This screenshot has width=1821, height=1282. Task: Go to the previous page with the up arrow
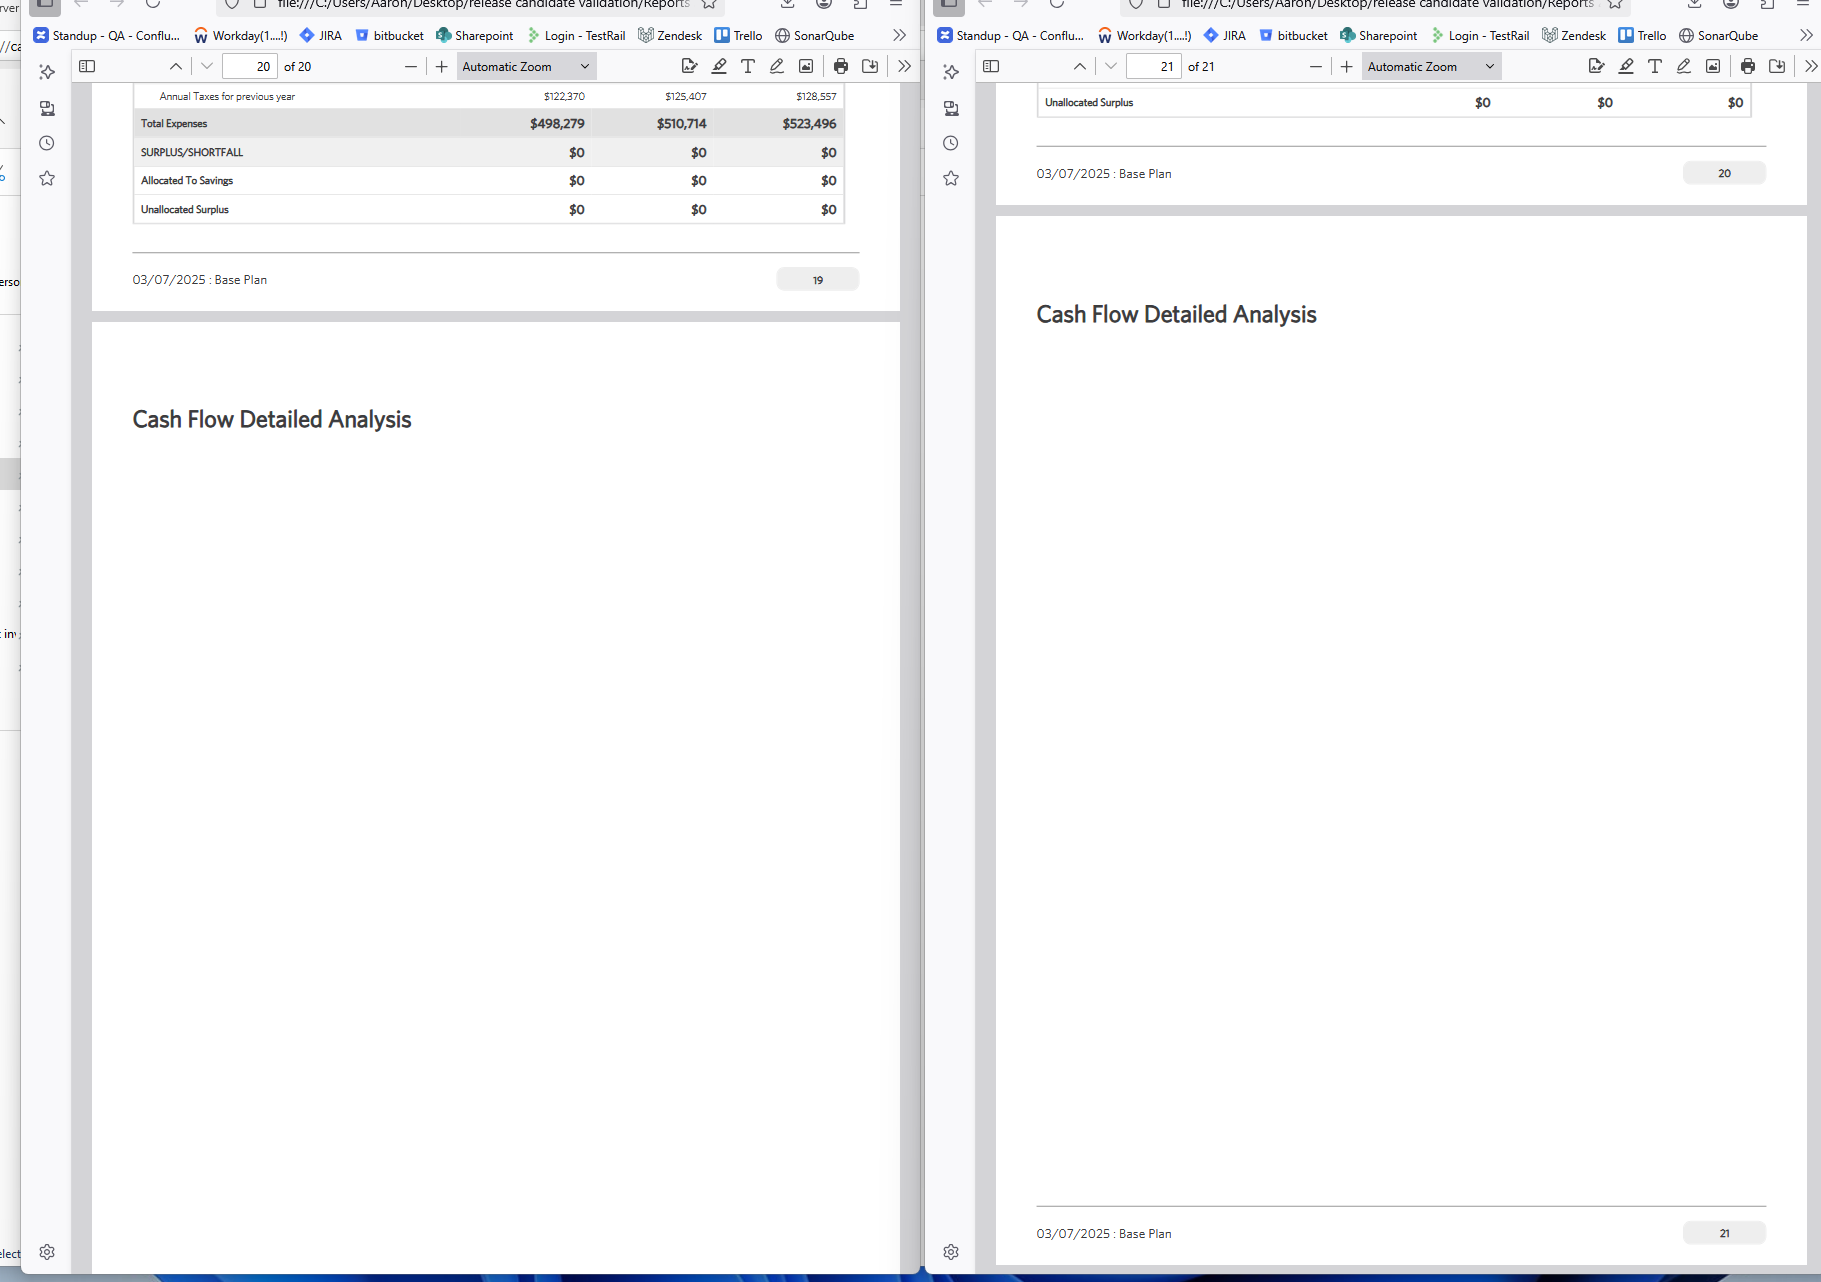[176, 66]
